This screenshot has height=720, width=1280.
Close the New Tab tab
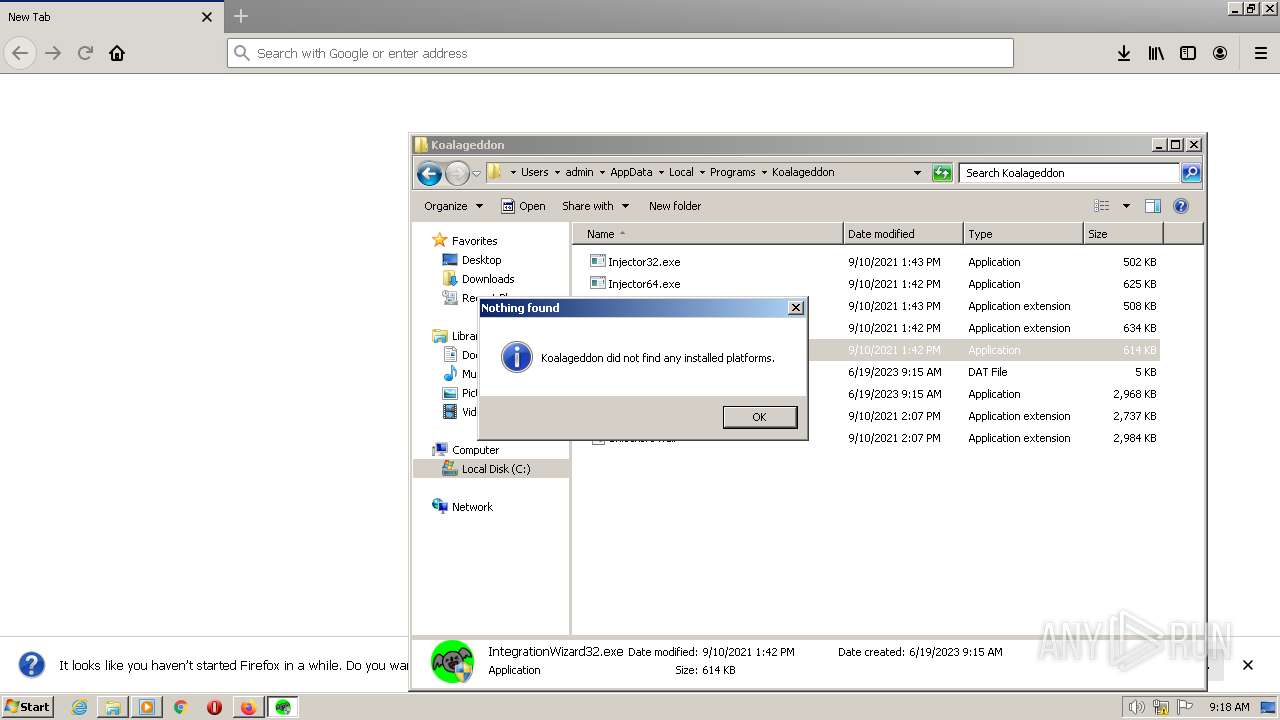(207, 17)
